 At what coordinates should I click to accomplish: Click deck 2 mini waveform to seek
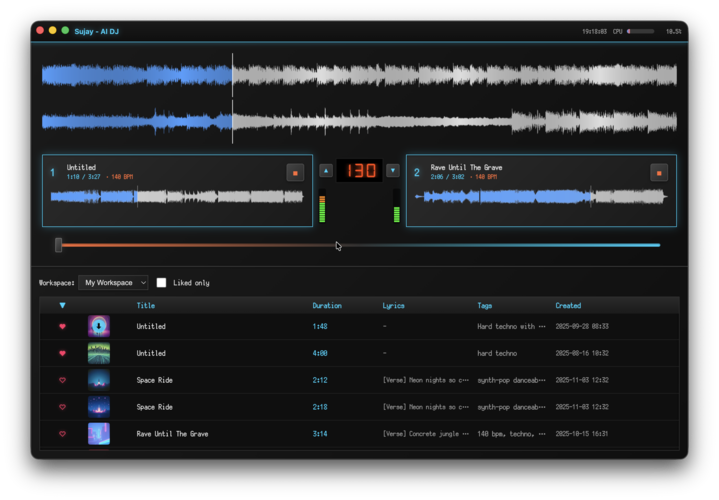tap(541, 197)
